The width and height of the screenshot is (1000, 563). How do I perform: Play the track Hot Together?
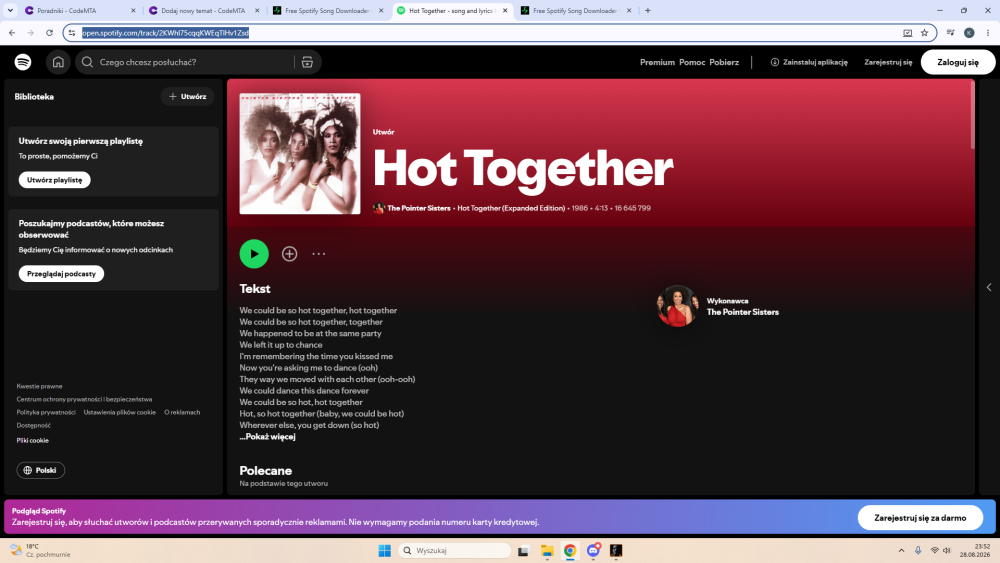254,254
